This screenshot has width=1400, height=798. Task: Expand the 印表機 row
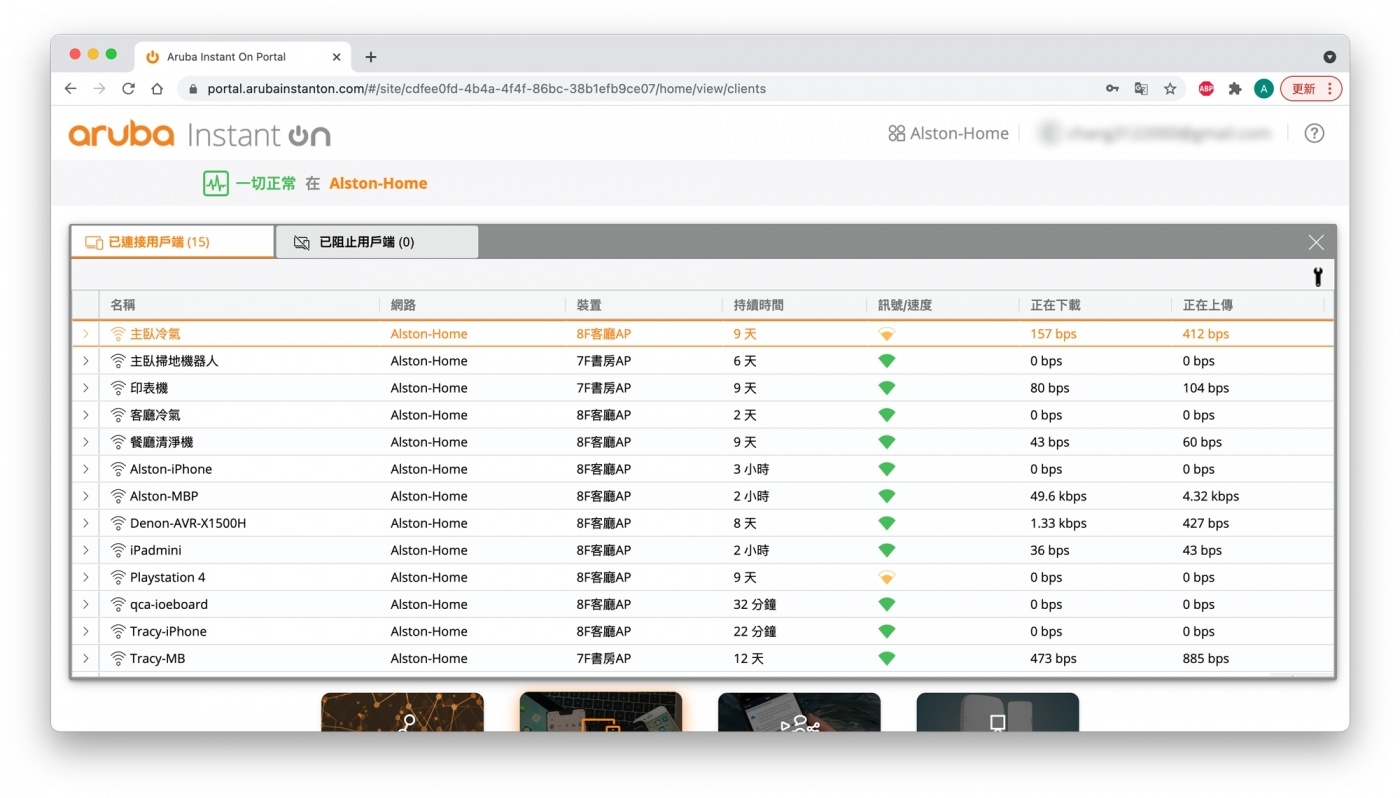click(86, 388)
